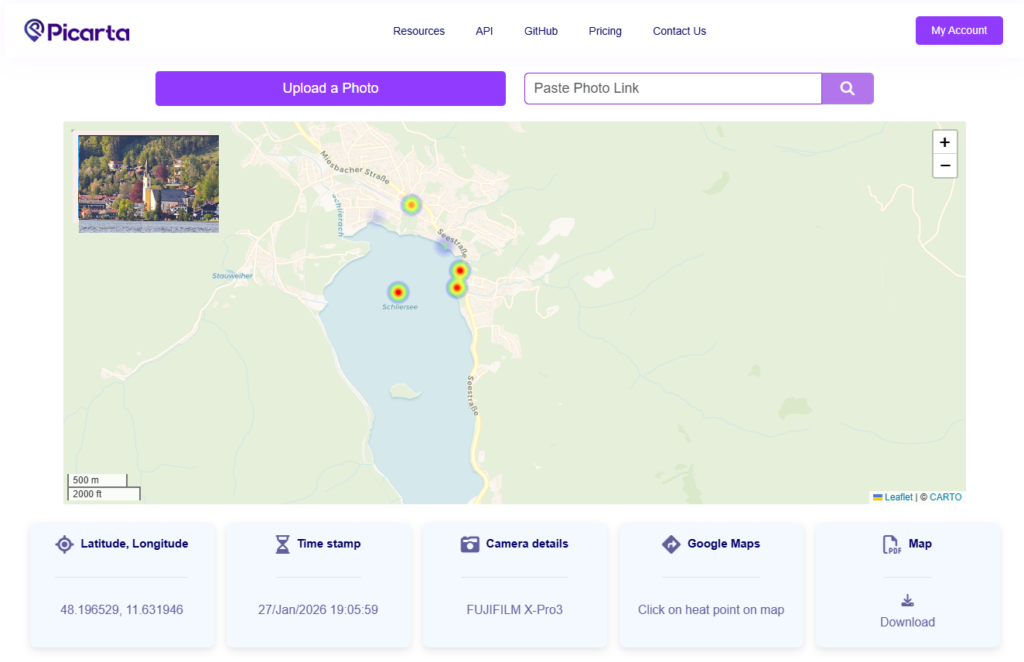This screenshot has height=662, width=1024.
Task: Click the Latitude, Longitude heading
Action: pyautogui.click(x=134, y=544)
